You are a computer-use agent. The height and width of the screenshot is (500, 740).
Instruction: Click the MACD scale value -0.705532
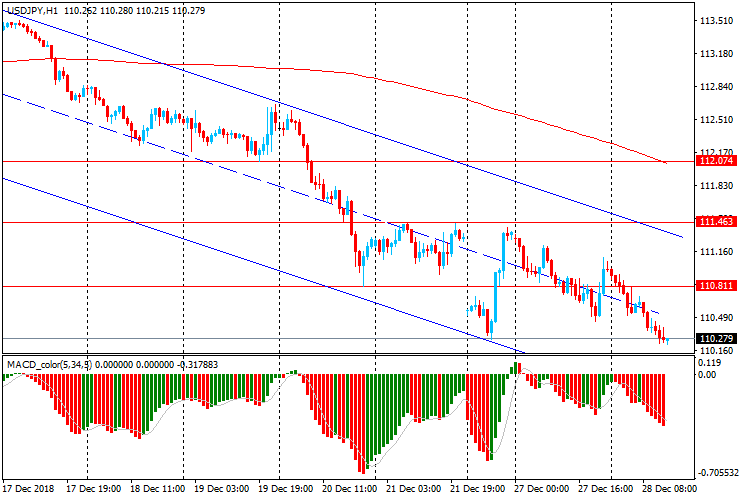tap(717, 473)
